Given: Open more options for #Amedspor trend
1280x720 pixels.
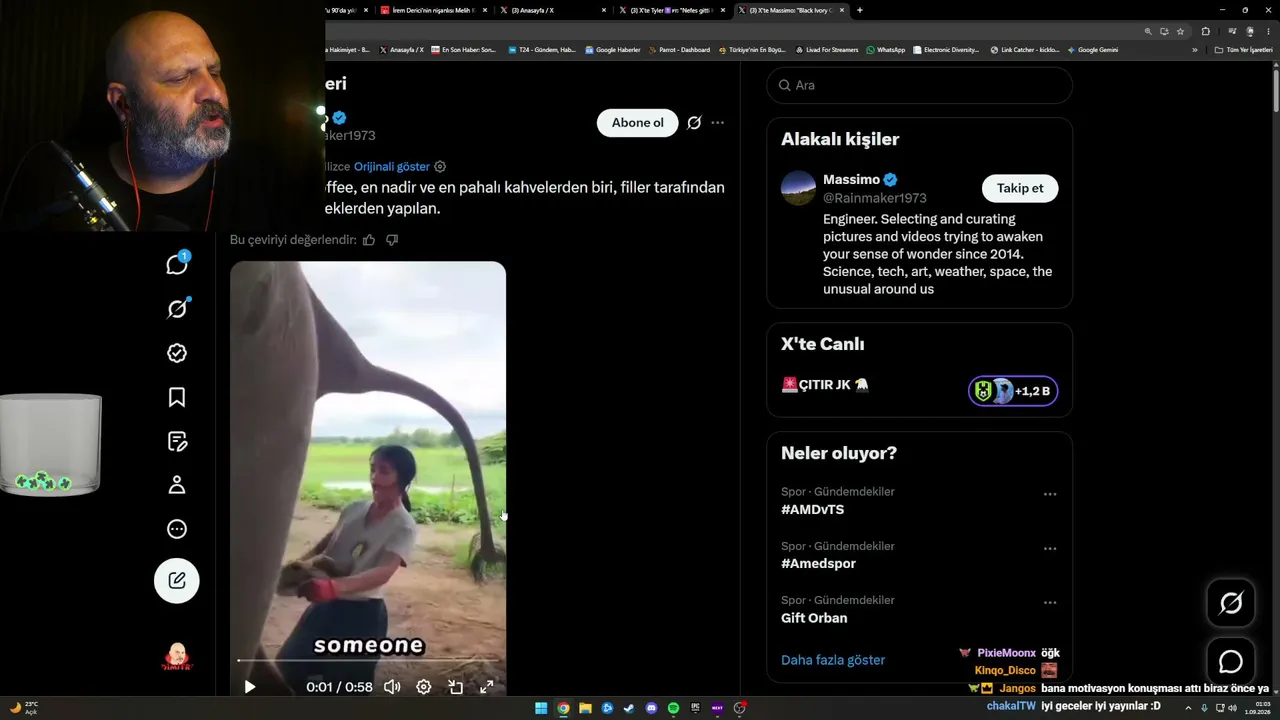Looking at the screenshot, I should coord(1050,548).
